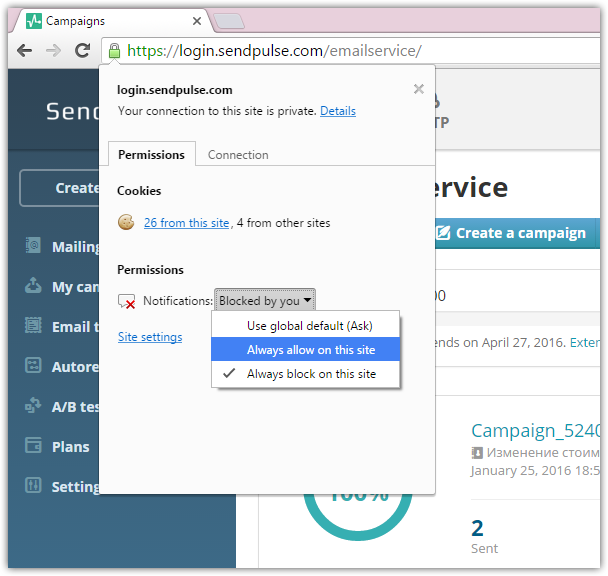Open the '26 from this site' cookies link
Viewport: 608px width, 576px height.
(x=187, y=223)
